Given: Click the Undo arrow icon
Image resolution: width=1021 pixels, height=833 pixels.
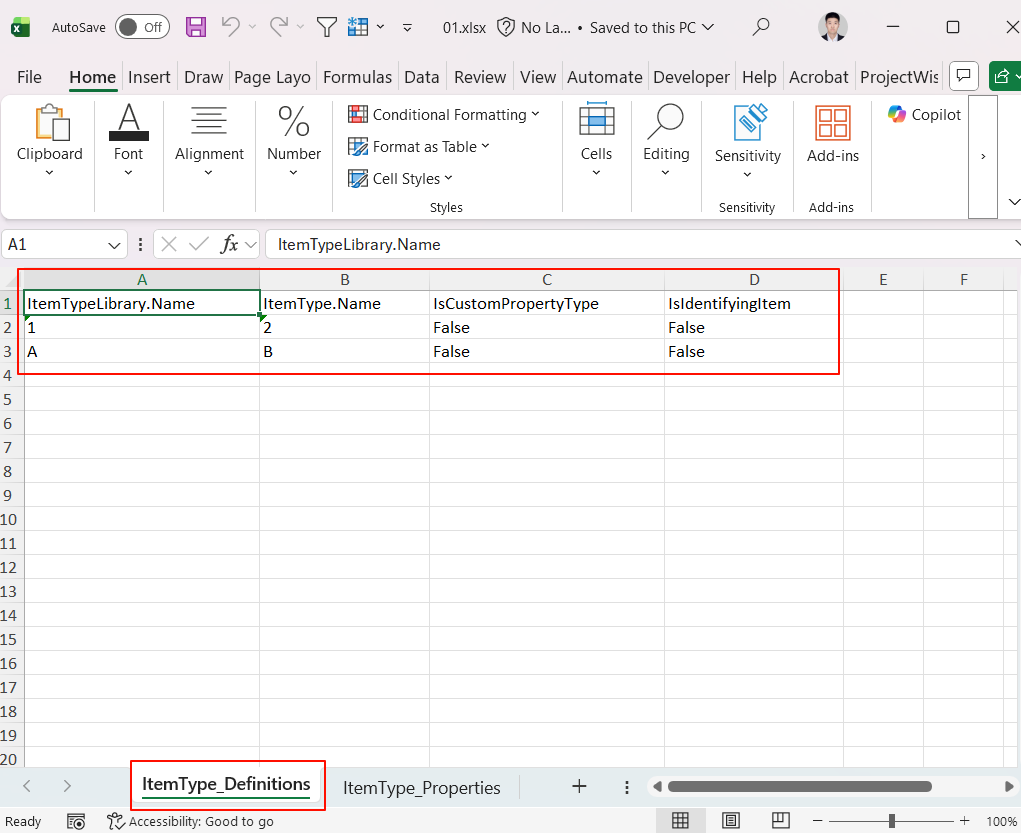Looking at the screenshot, I should click(230, 27).
